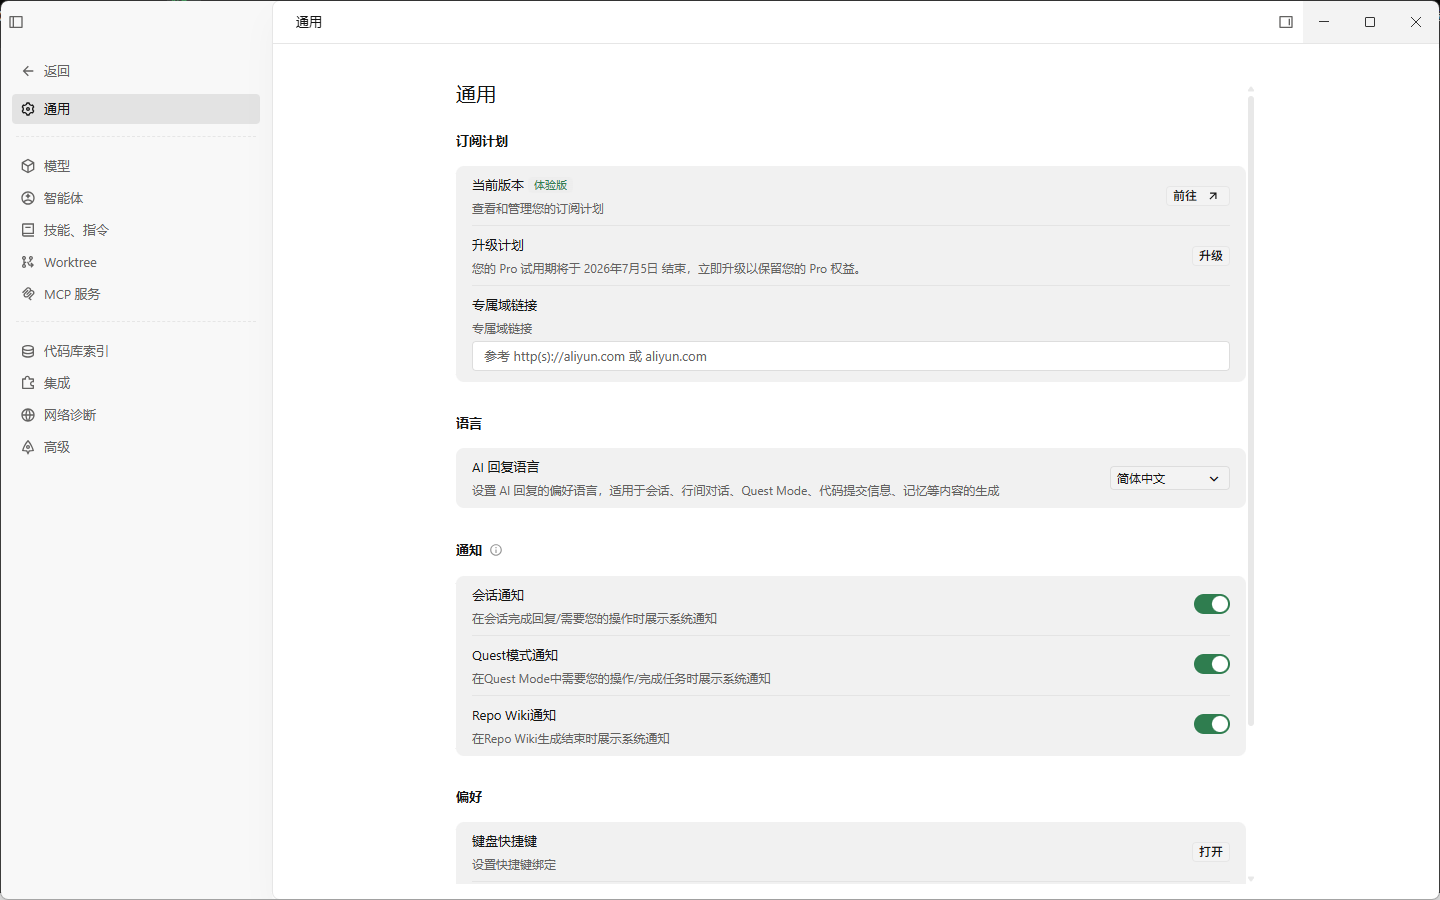Select MCP 服务 in the sidebar

(x=136, y=294)
